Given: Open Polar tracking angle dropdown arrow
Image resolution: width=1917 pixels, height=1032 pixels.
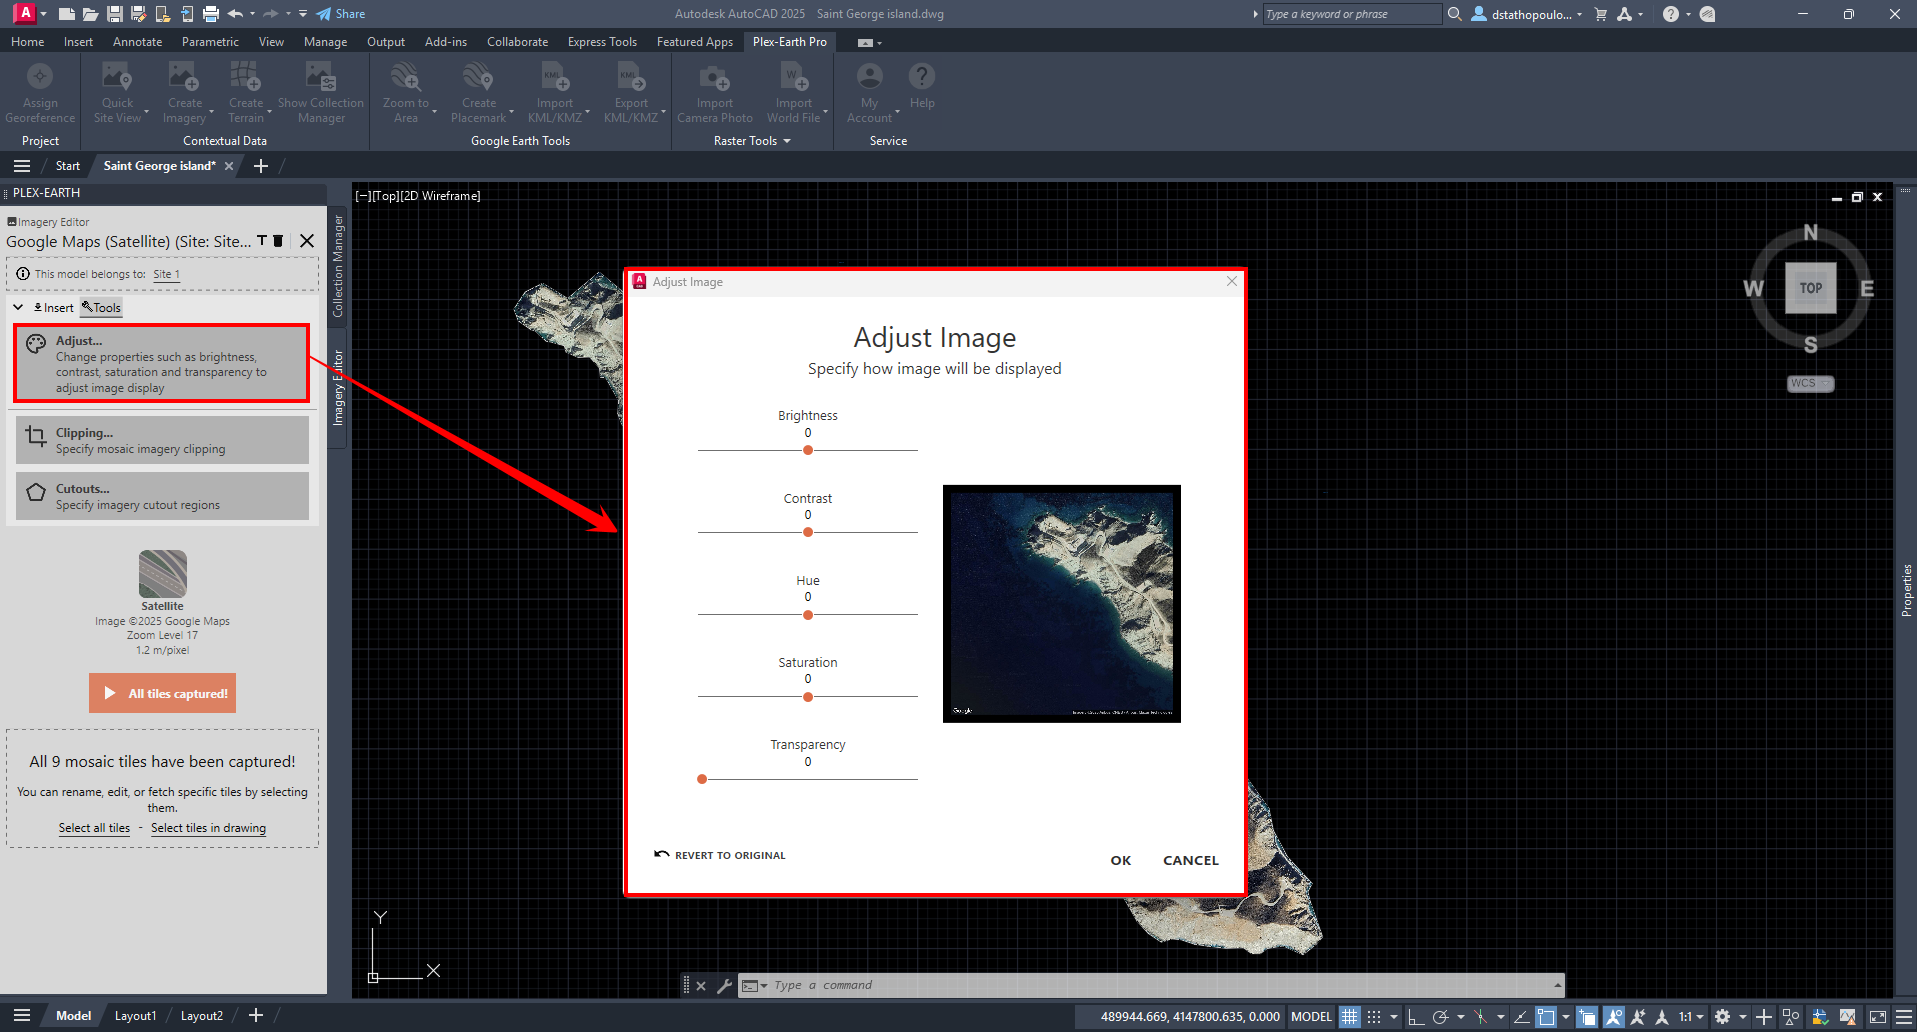Looking at the screenshot, I should click(1461, 1017).
